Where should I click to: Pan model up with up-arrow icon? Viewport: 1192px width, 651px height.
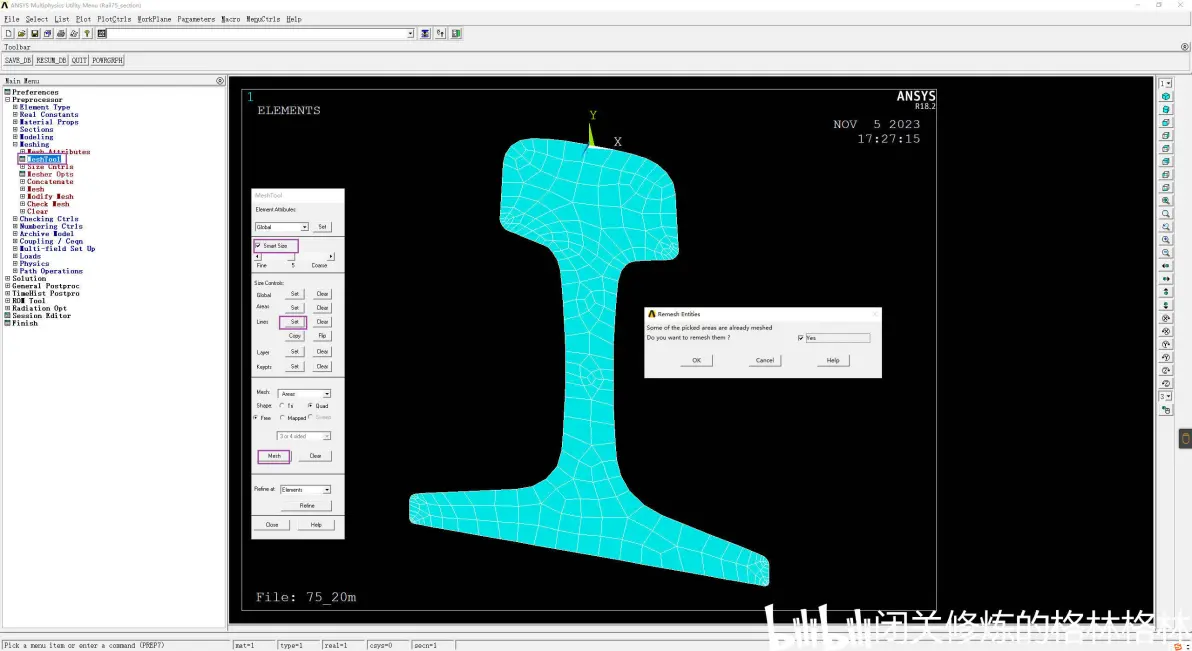pos(1165,292)
